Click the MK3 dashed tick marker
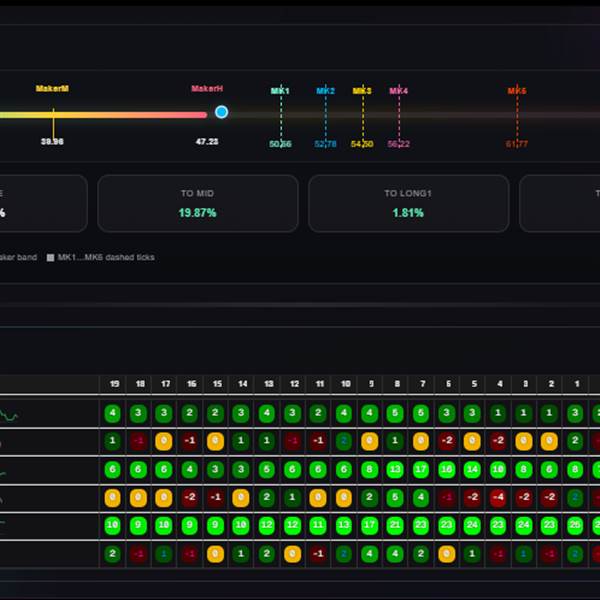The height and width of the screenshot is (600, 600). (363, 115)
